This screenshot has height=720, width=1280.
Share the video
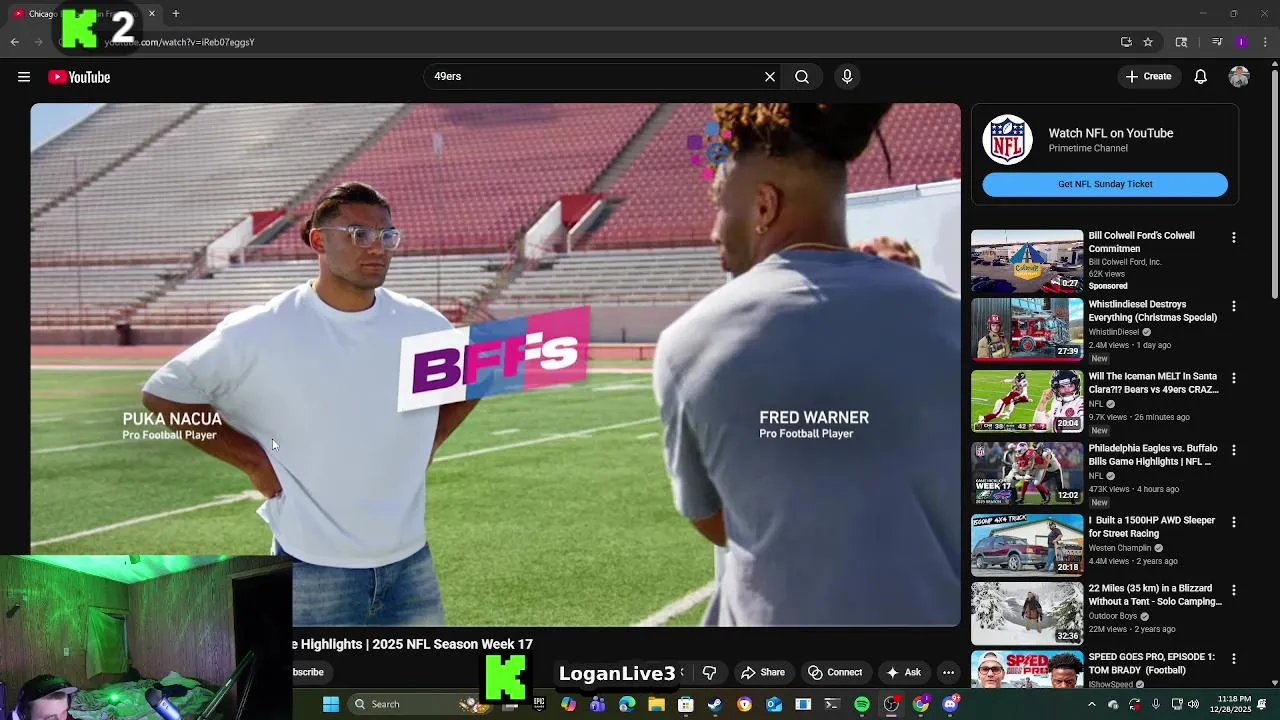tap(763, 673)
